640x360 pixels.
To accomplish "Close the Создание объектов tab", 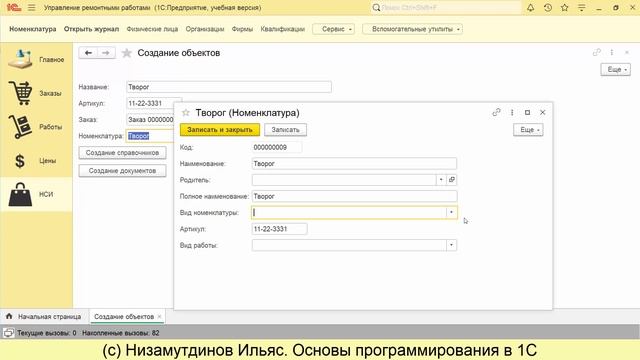I will tap(160, 316).
